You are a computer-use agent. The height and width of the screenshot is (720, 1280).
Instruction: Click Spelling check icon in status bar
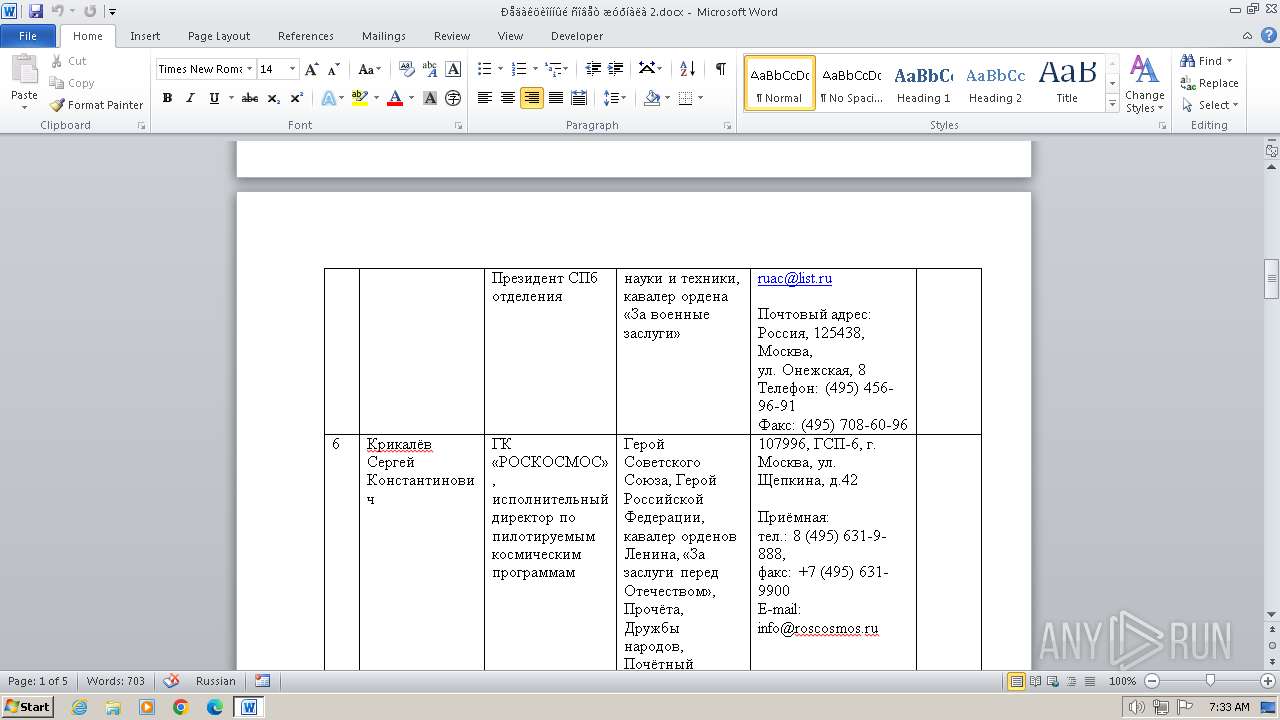click(x=171, y=681)
